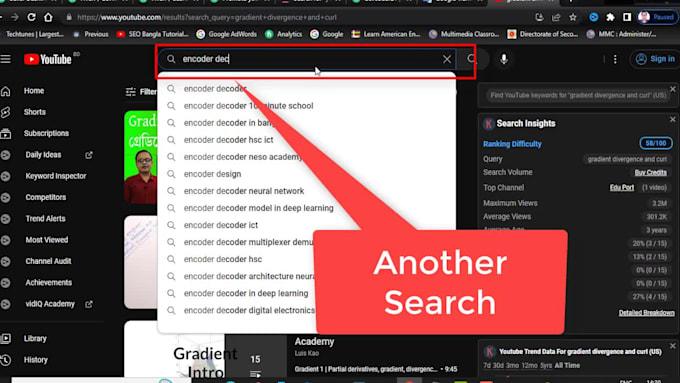
Task: Open the browser extensions puzzle icon
Action: pos(610,17)
